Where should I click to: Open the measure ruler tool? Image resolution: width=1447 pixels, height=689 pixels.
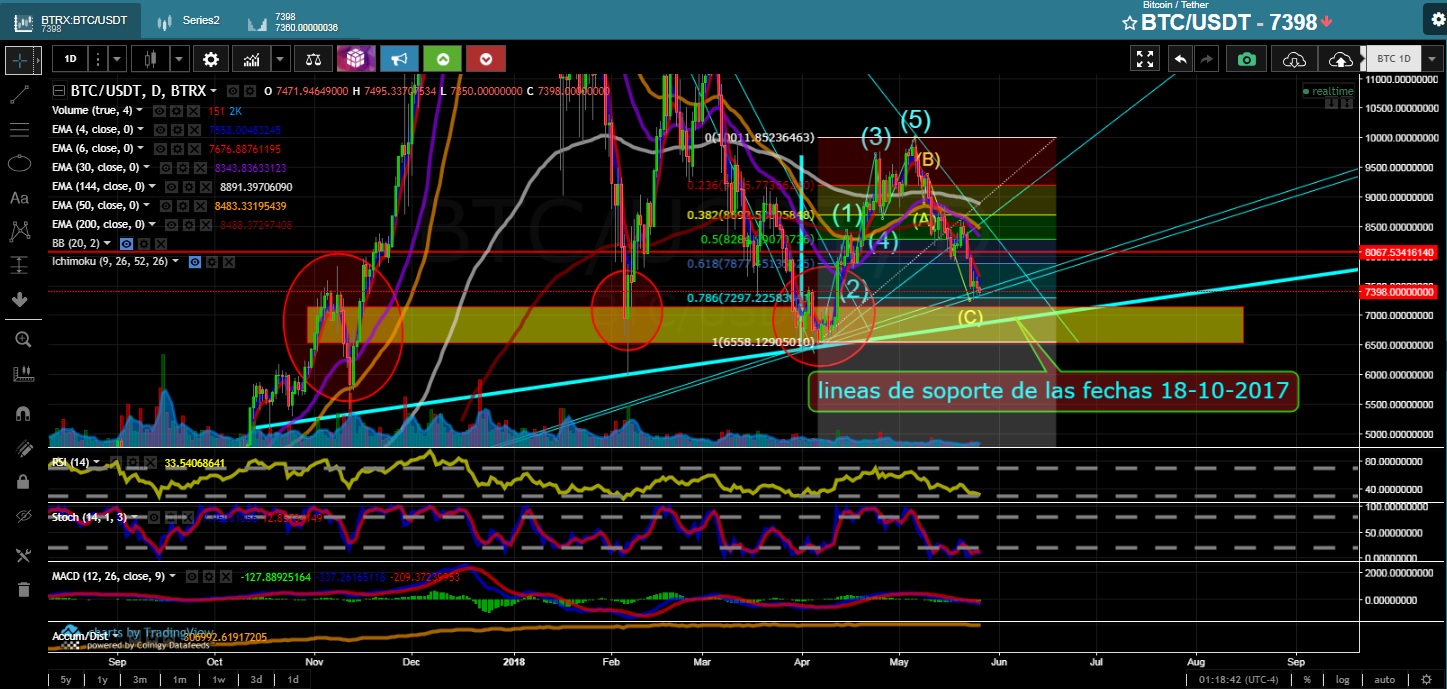click(x=22, y=374)
